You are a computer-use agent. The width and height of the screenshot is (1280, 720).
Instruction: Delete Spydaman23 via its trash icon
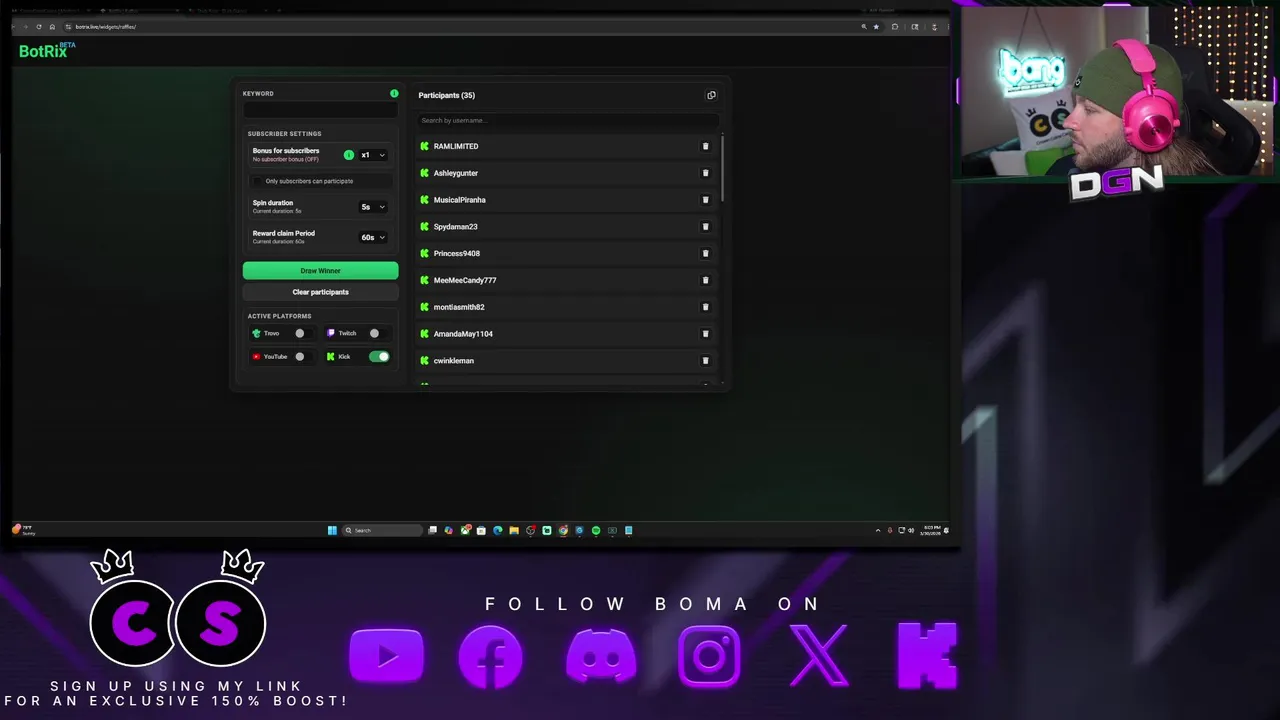tap(705, 227)
